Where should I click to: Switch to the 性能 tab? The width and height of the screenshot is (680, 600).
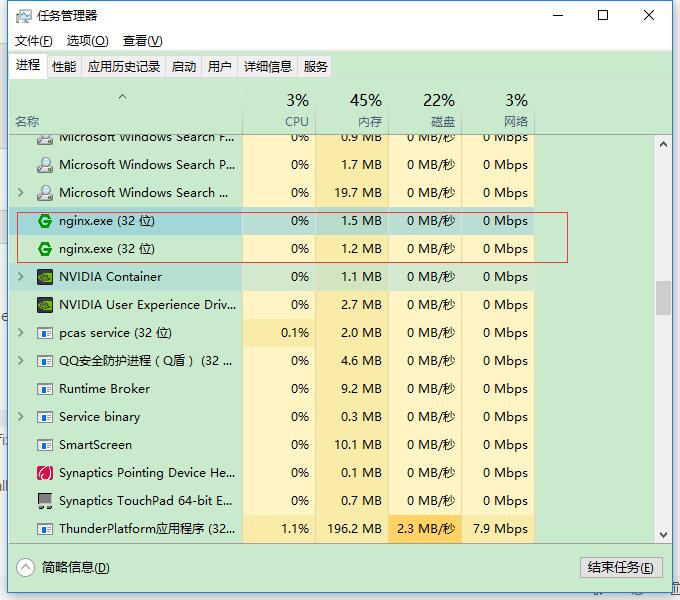[64, 67]
